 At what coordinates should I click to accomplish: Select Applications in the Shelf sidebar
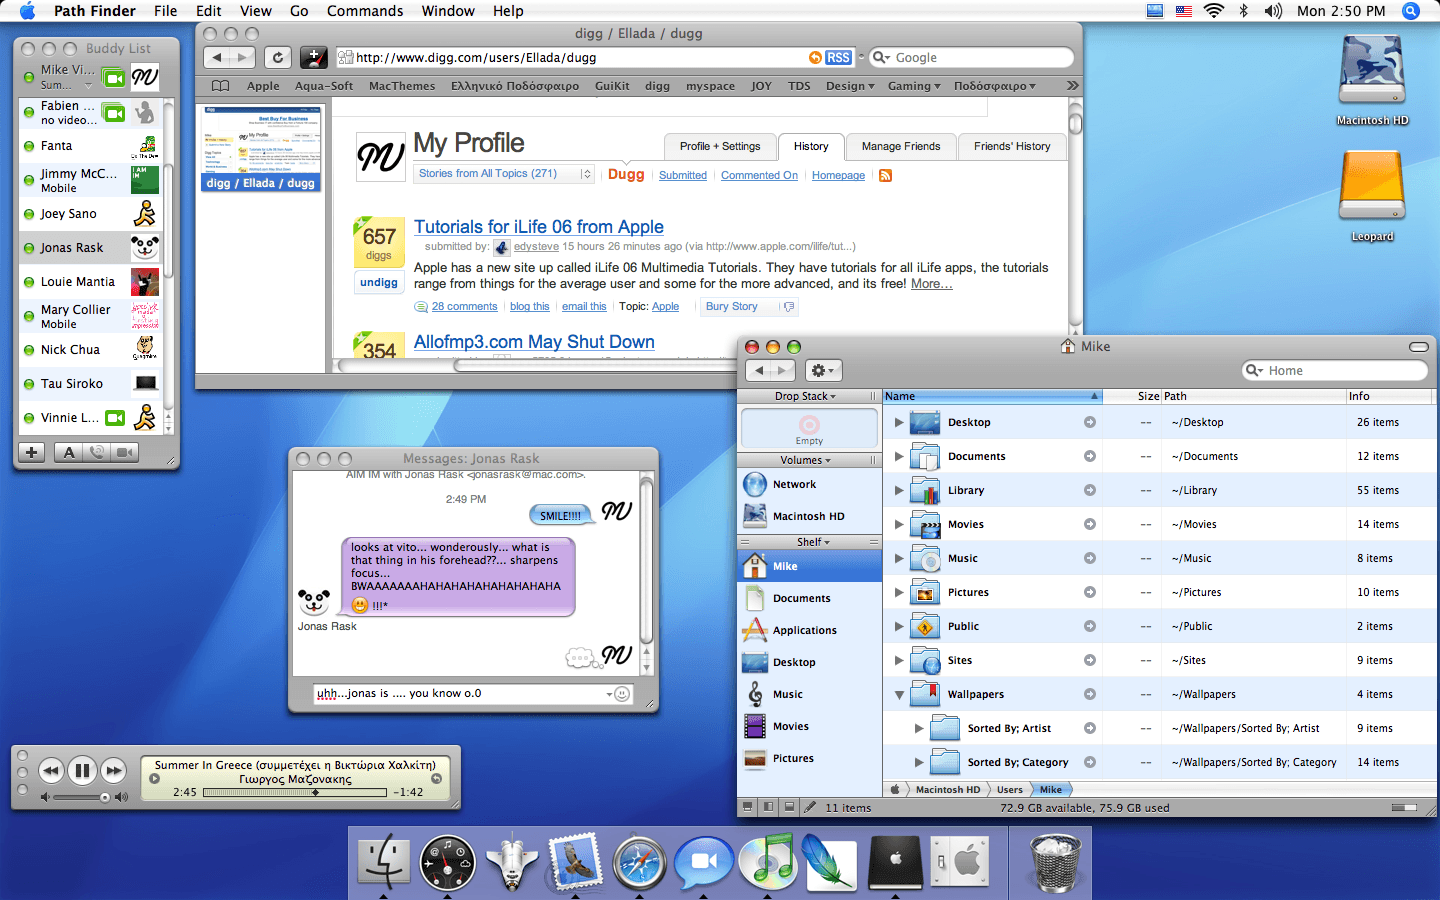pyautogui.click(x=810, y=630)
